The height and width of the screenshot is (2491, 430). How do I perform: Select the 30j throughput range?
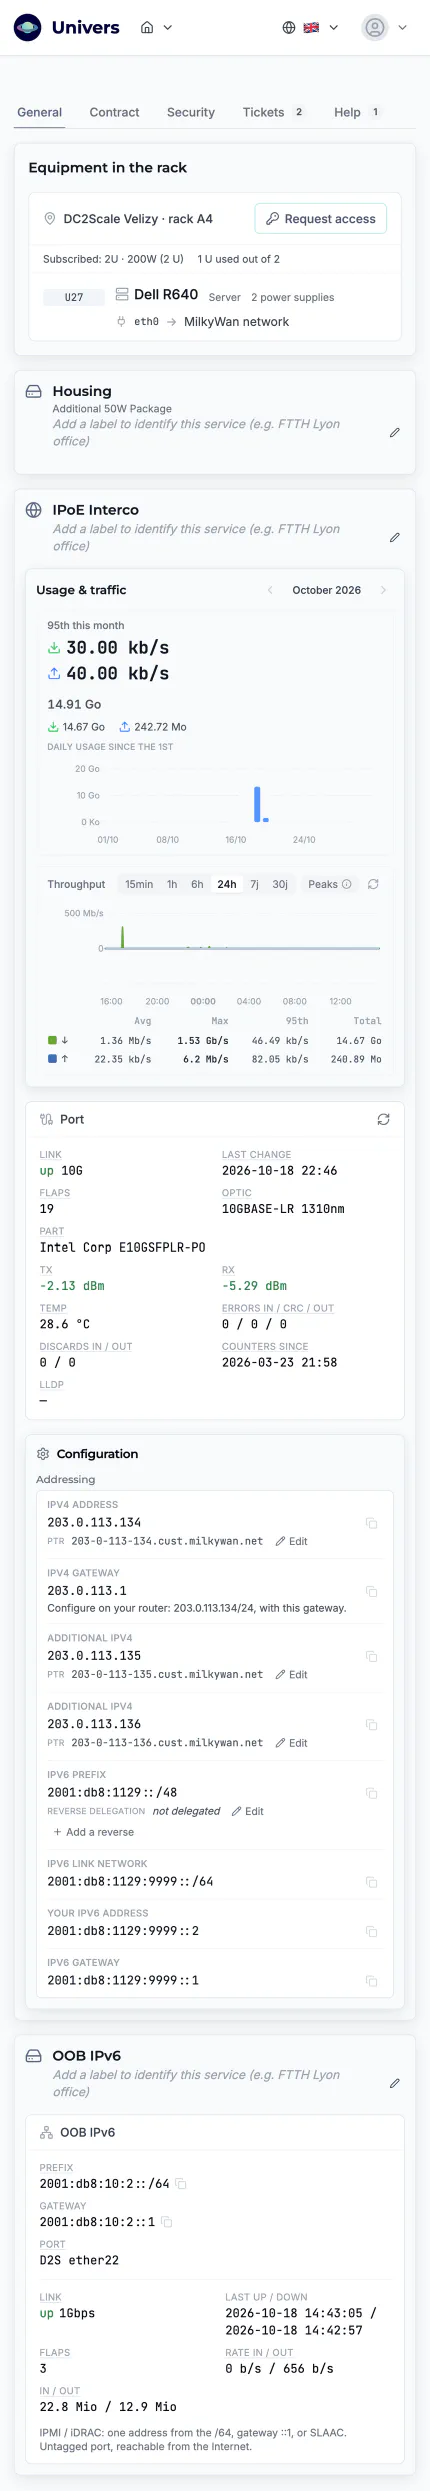[x=280, y=884]
